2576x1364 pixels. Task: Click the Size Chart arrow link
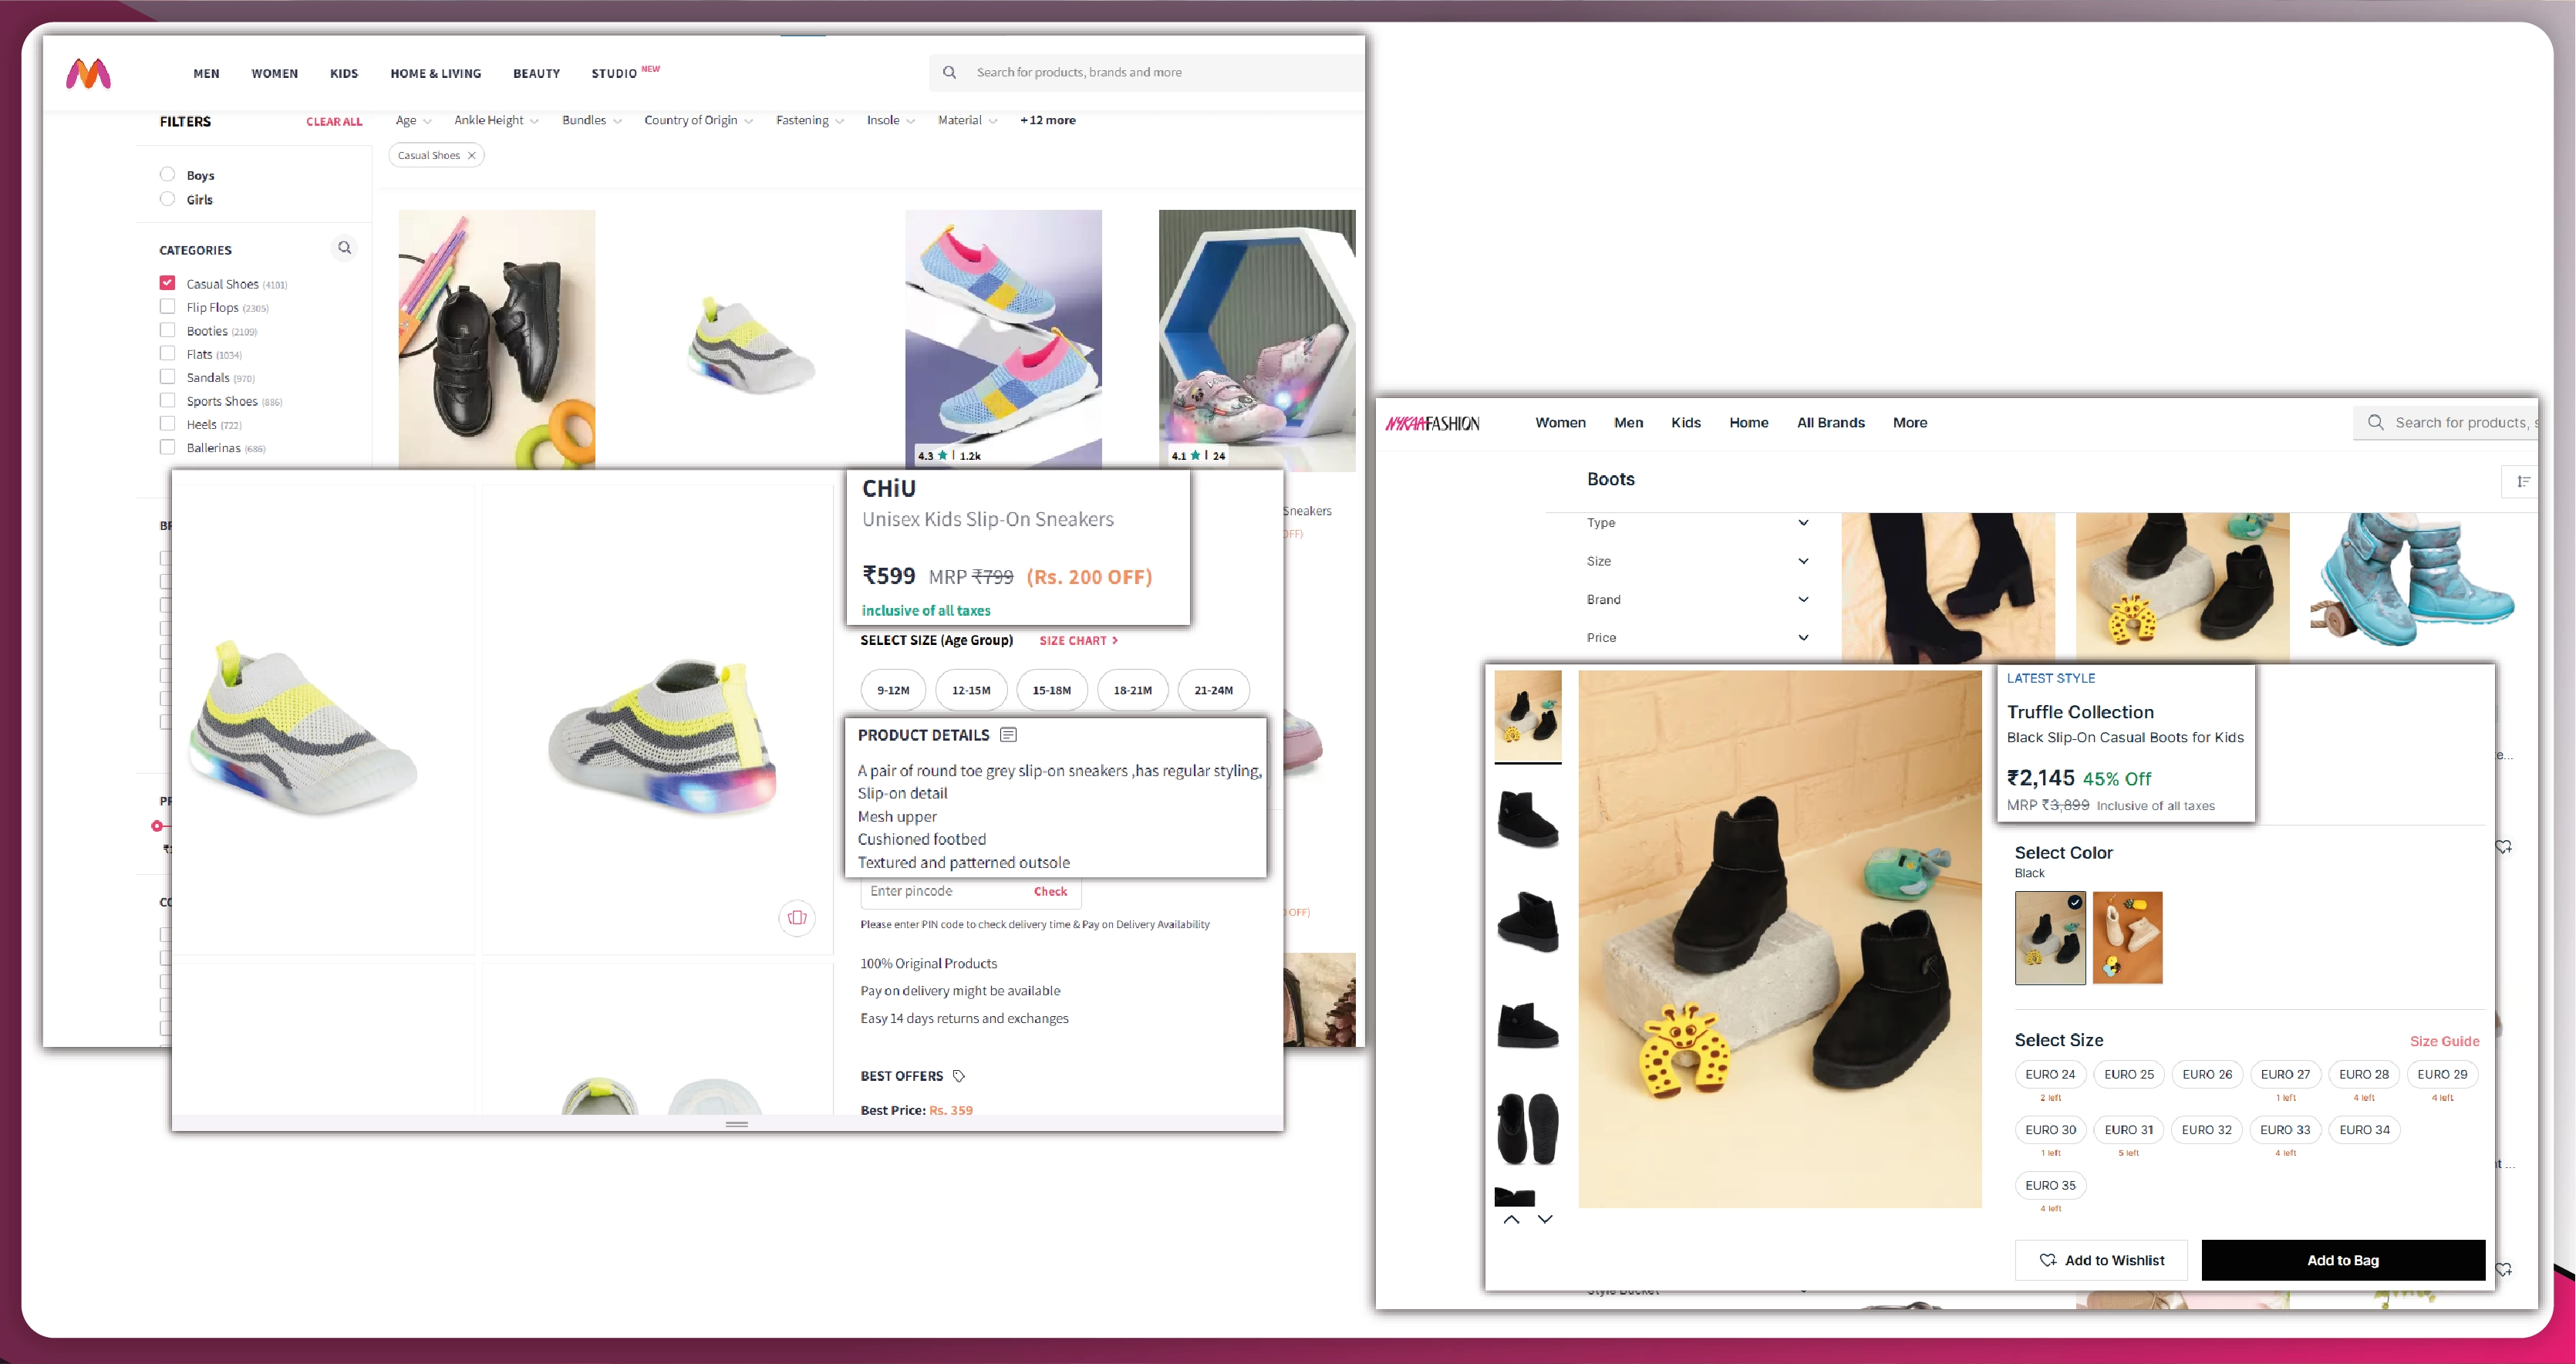point(1078,640)
